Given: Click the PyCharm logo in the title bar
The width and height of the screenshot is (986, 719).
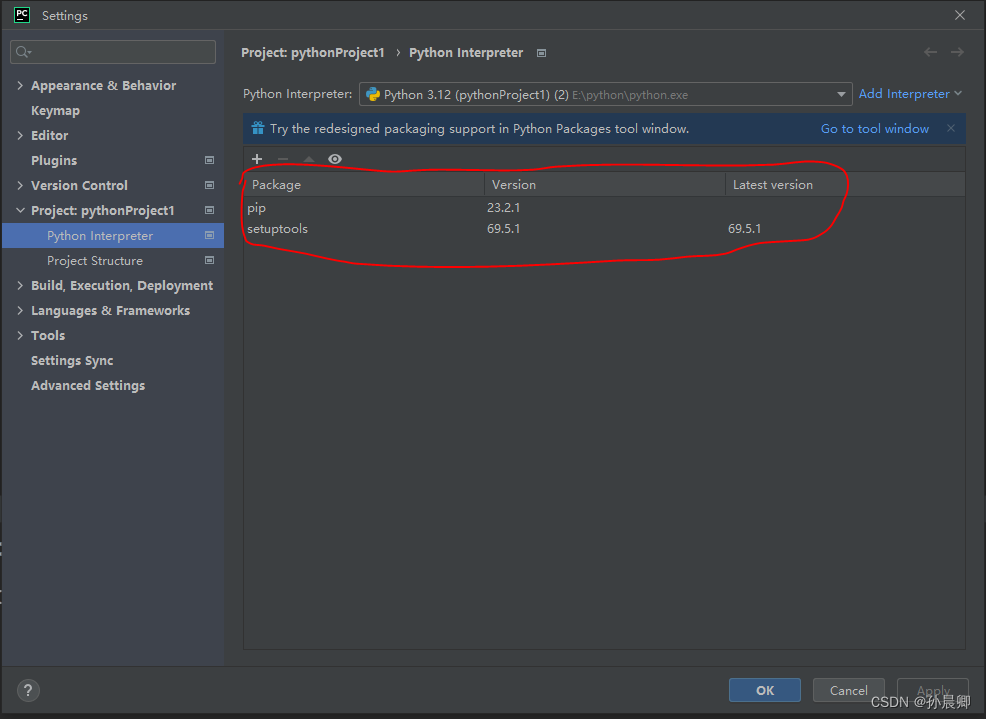Looking at the screenshot, I should (x=22, y=15).
